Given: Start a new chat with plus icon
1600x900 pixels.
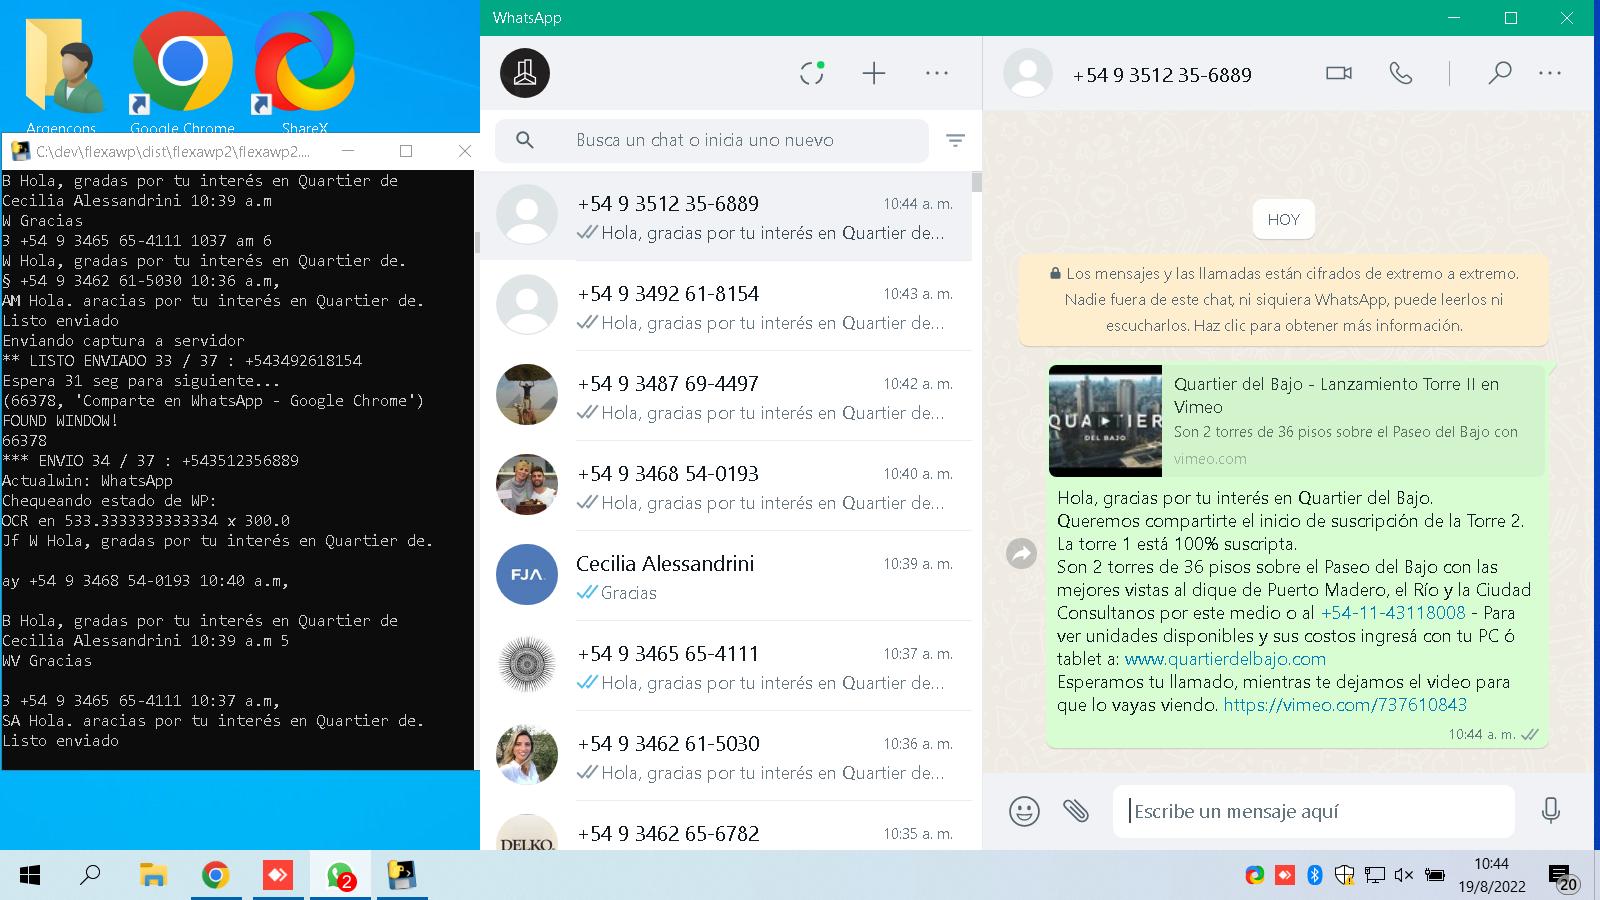Looking at the screenshot, I should (x=874, y=73).
